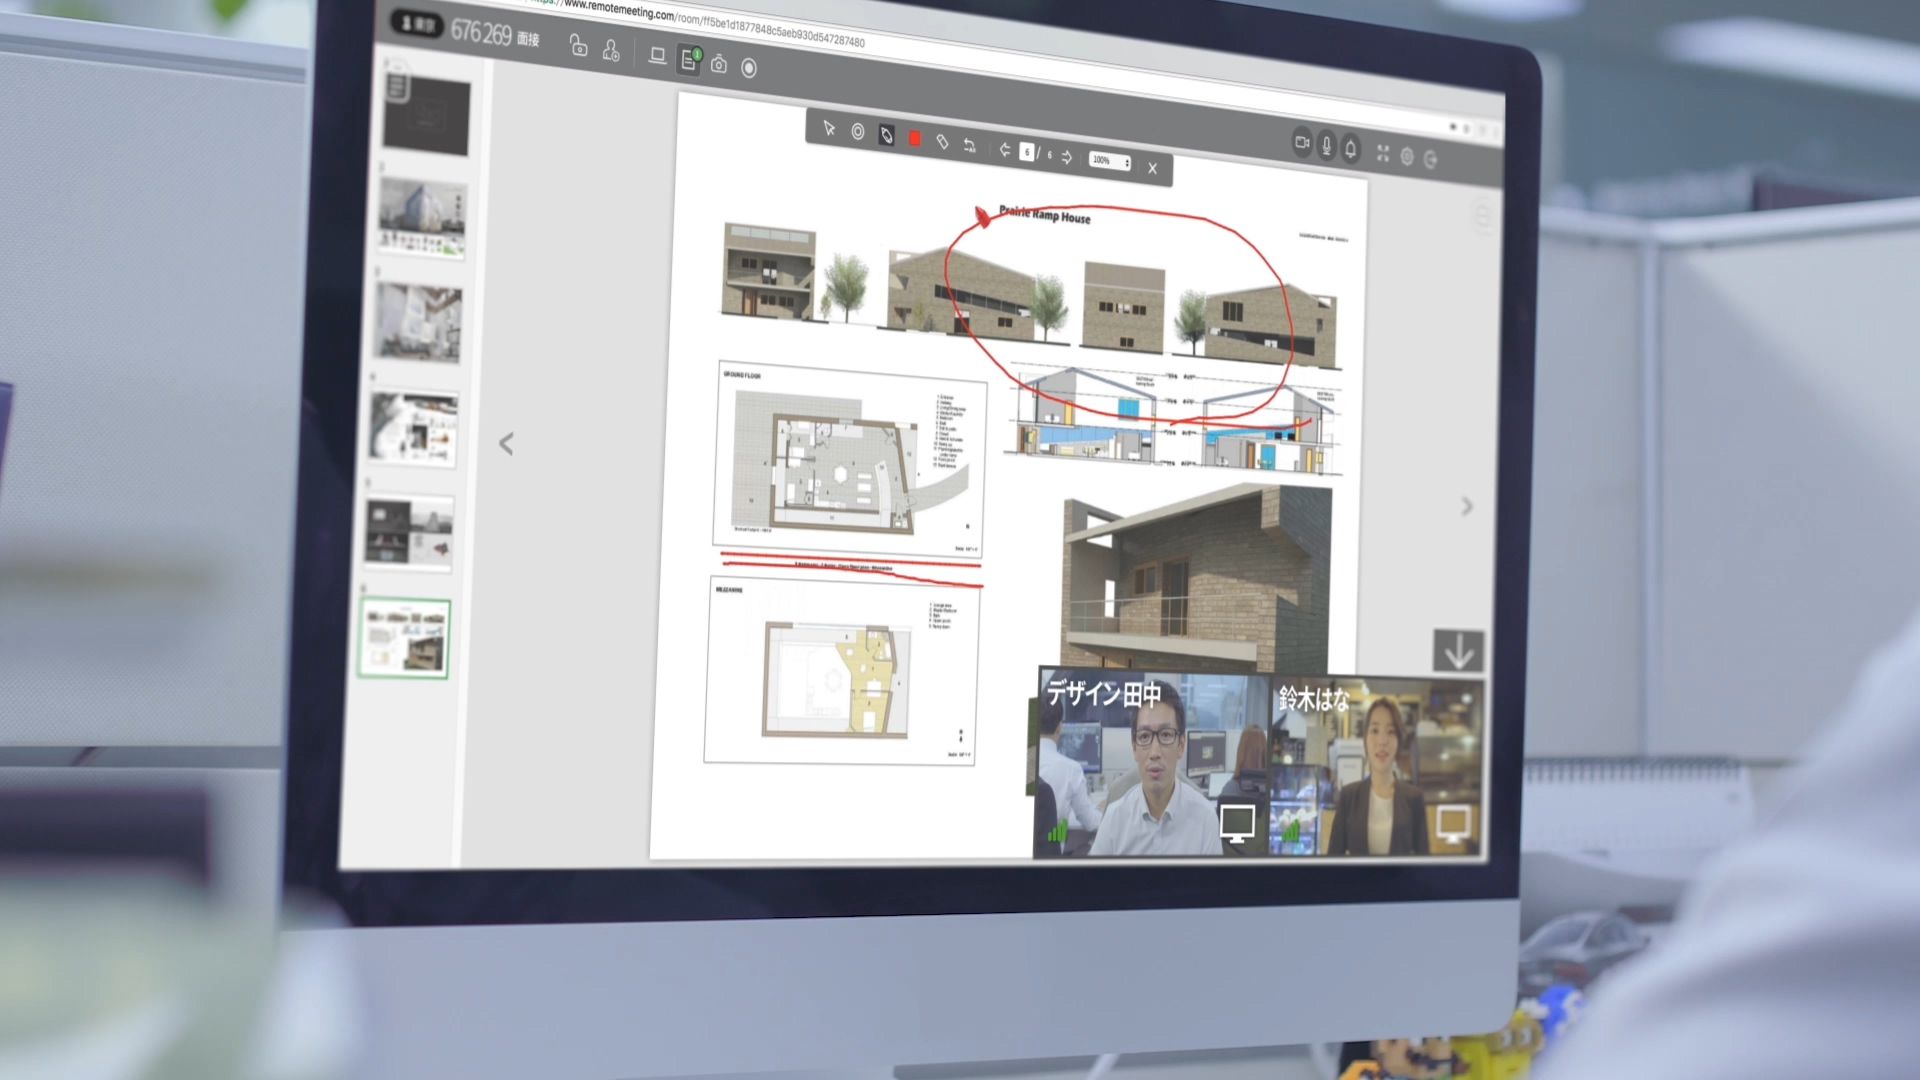Select the second building exterior thumbnail
The height and width of the screenshot is (1080, 1920).
[422, 217]
